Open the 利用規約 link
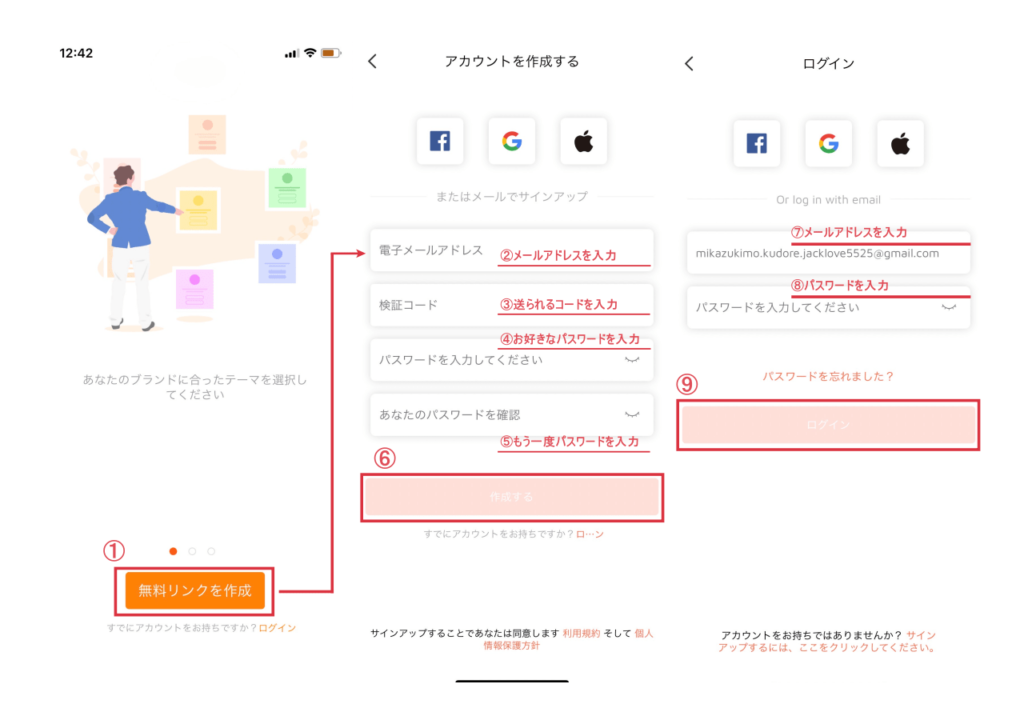Image resolution: width=1024 pixels, height=720 pixels. click(x=581, y=633)
